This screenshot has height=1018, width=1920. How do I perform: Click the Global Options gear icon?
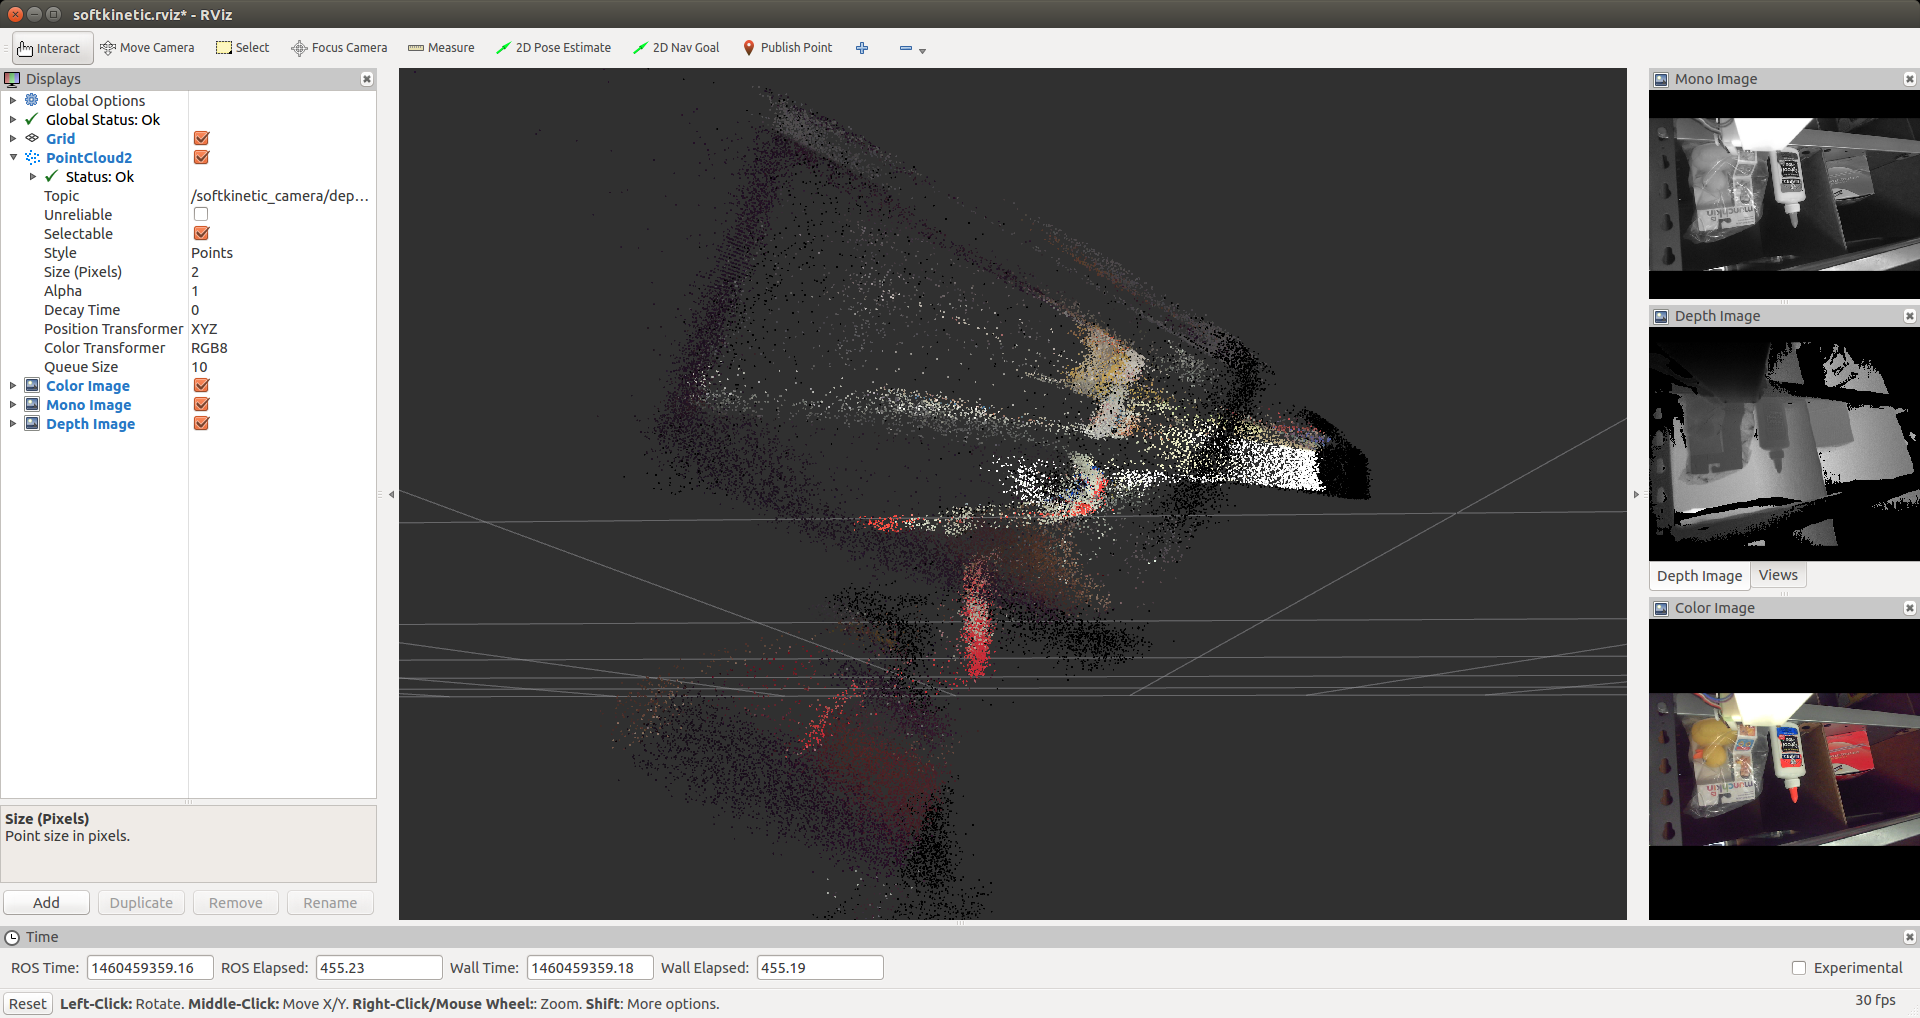pos(32,100)
